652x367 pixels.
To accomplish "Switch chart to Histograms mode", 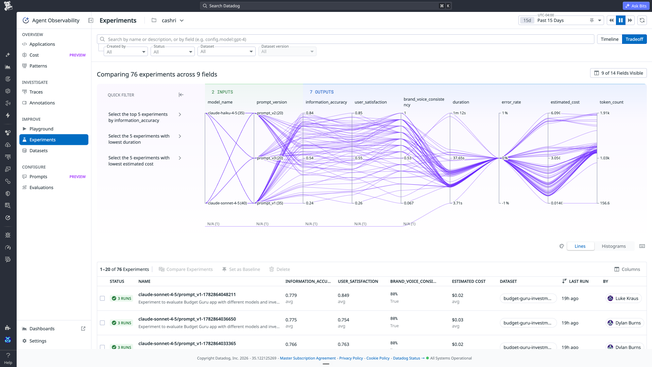I will click(x=613, y=246).
